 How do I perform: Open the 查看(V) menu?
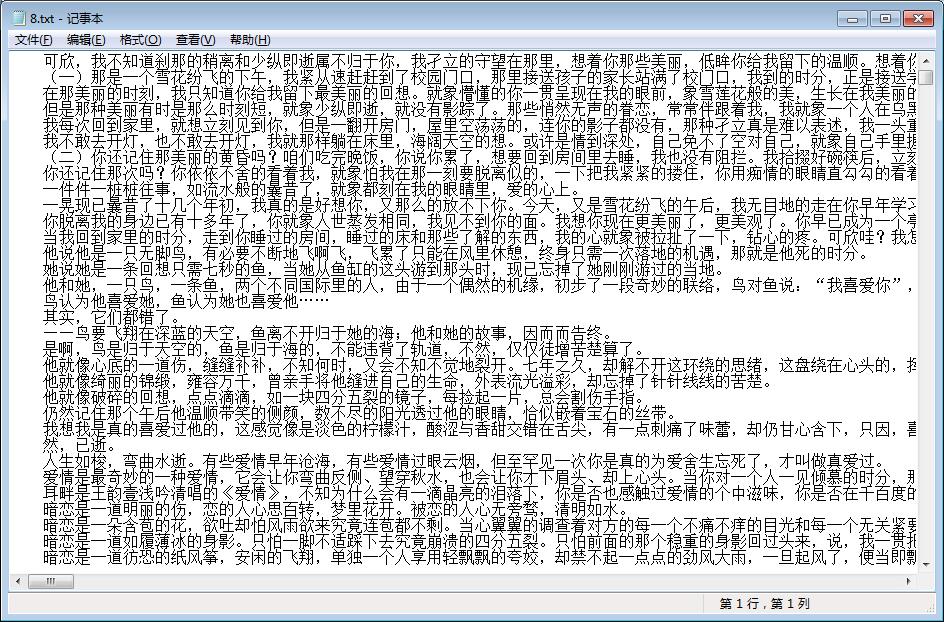(195, 40)
